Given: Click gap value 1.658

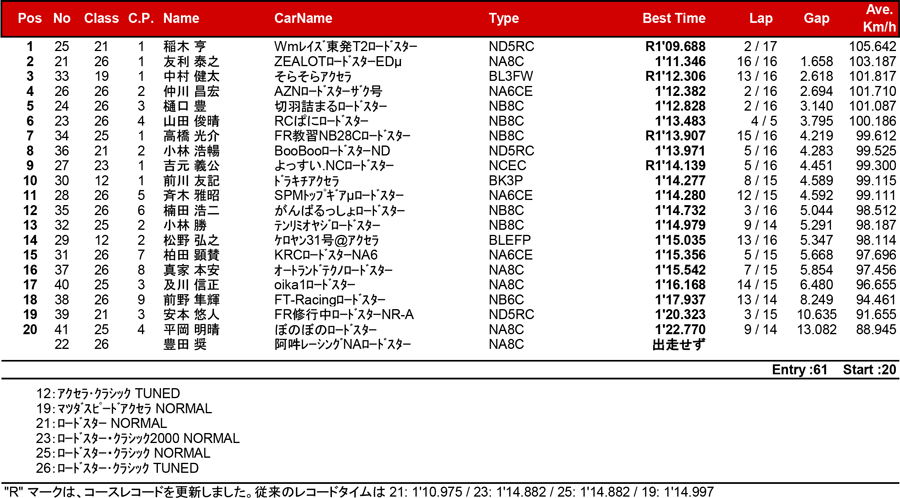Looking at the screenshot, I should 816,61.
